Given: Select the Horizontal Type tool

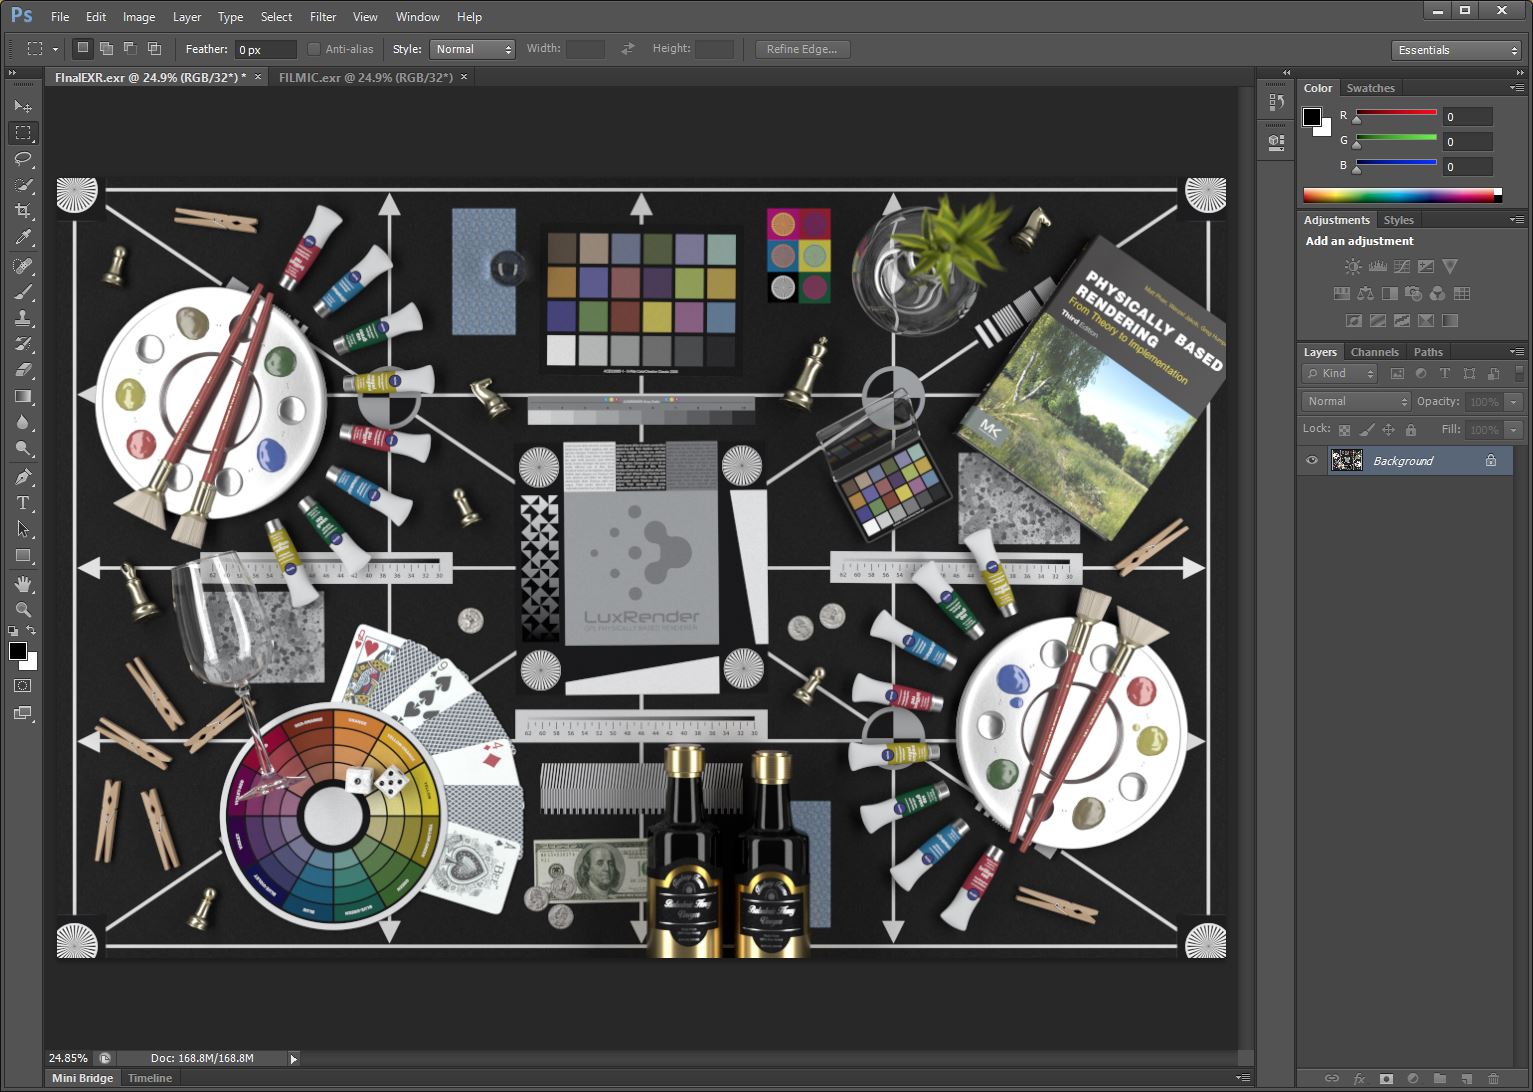Looking at the screenshot, I should 23,503.
